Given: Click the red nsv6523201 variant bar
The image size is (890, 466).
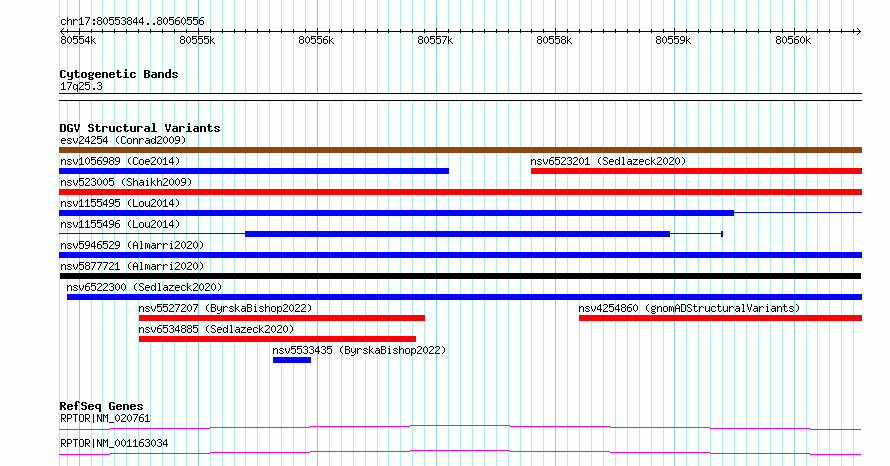Looking at the screenshot, I should point(696,171).
